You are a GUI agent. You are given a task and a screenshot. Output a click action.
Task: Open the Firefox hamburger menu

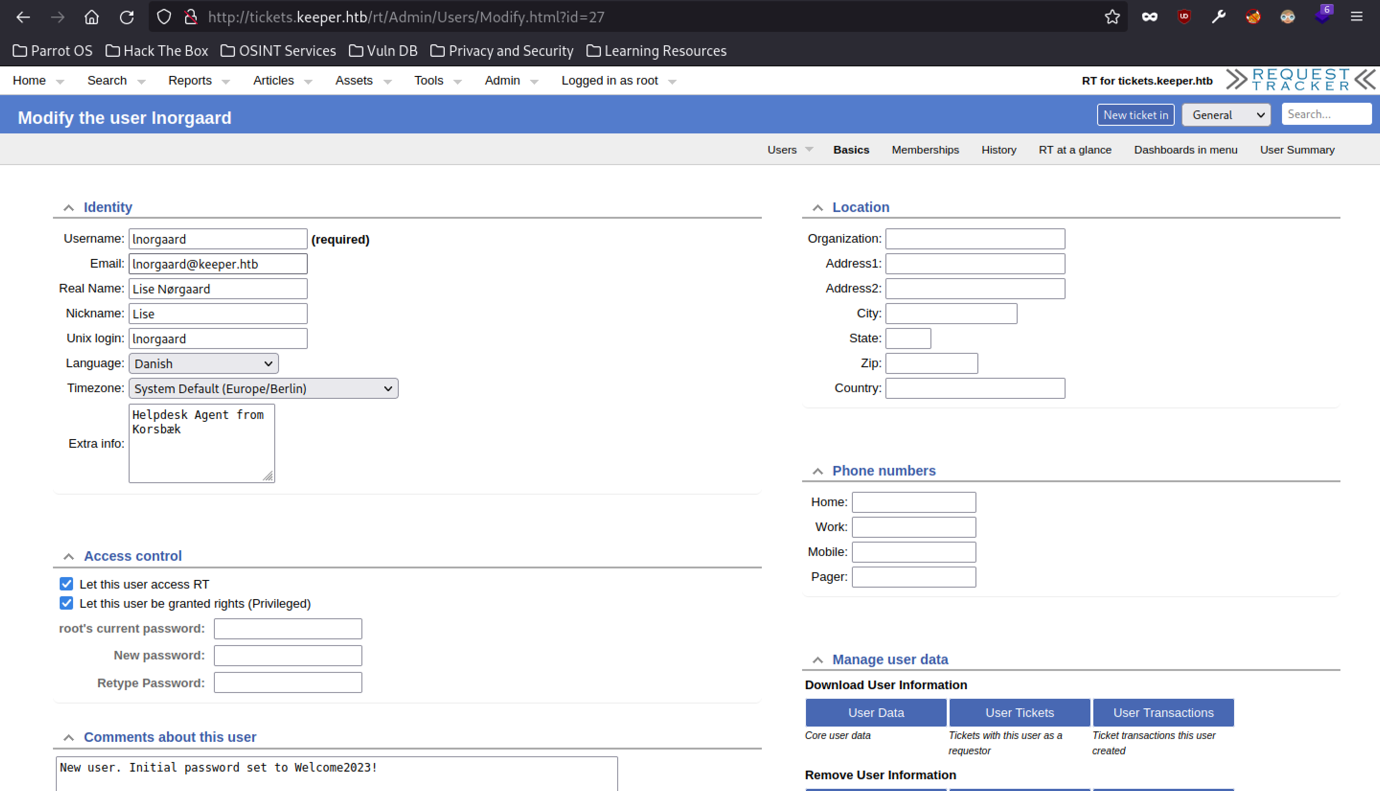click(1356, 16)
